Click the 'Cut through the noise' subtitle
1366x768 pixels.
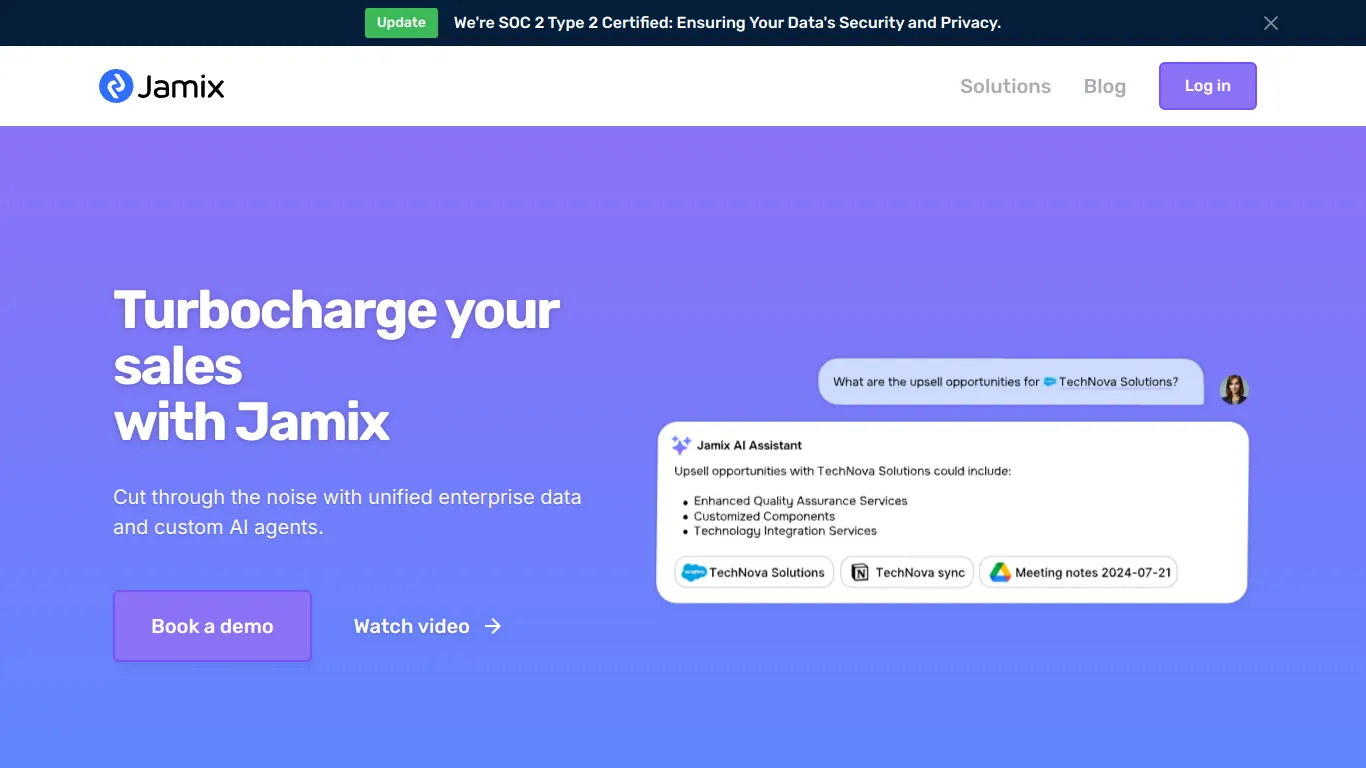347,512
